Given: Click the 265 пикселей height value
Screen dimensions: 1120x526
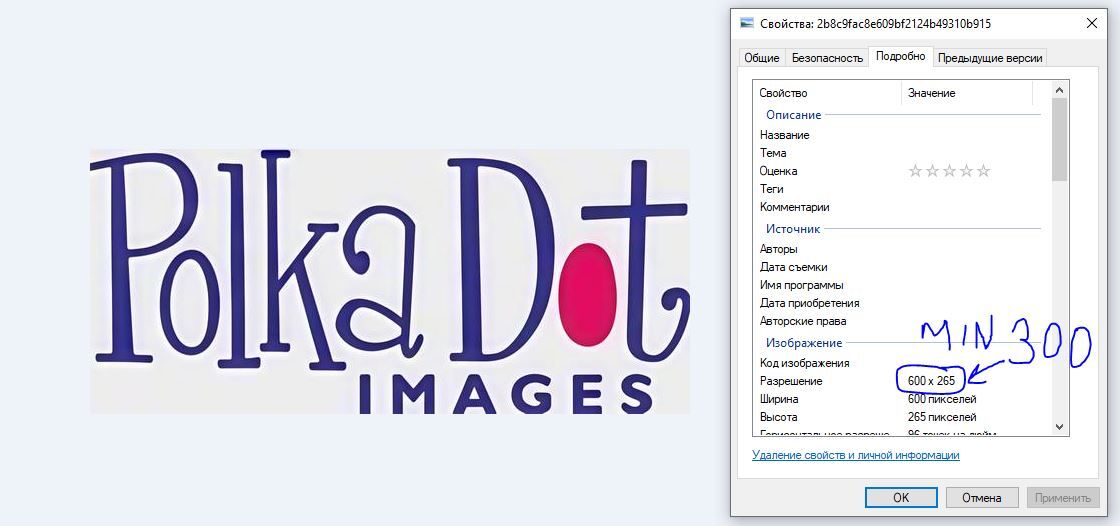Looking at the screenshot, I should [942, 417].
